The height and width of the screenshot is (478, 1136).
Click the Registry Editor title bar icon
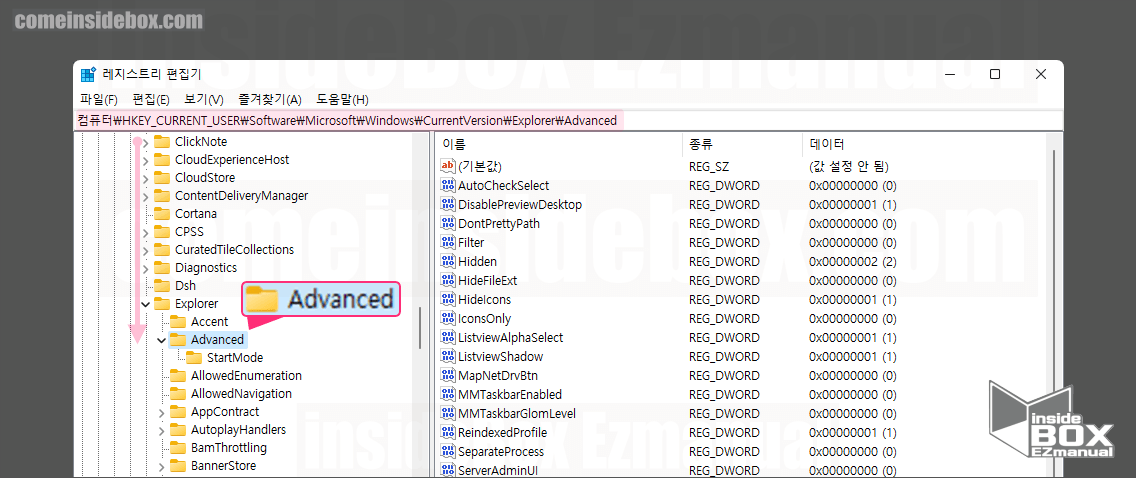coord(88,75)
